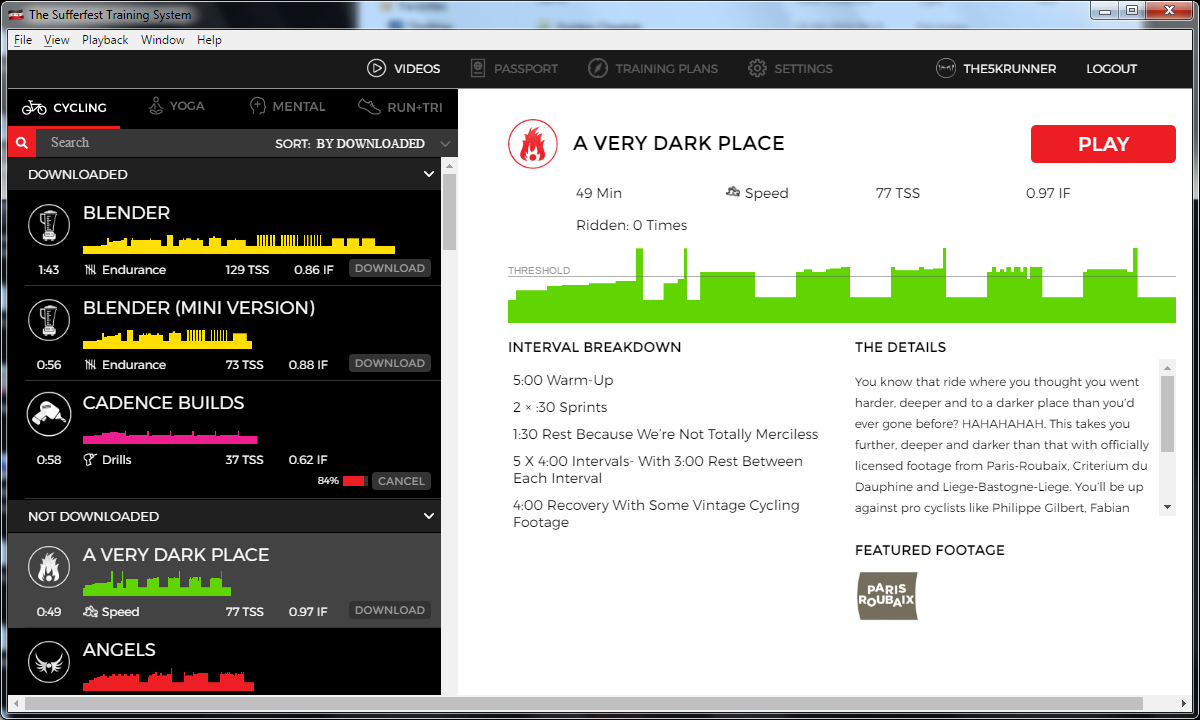Click the Training Plans label

tap(667, 69)
